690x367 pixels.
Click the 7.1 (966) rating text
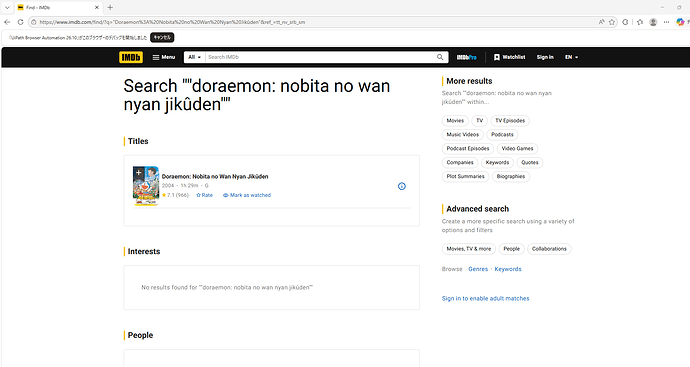click(175, 195)
